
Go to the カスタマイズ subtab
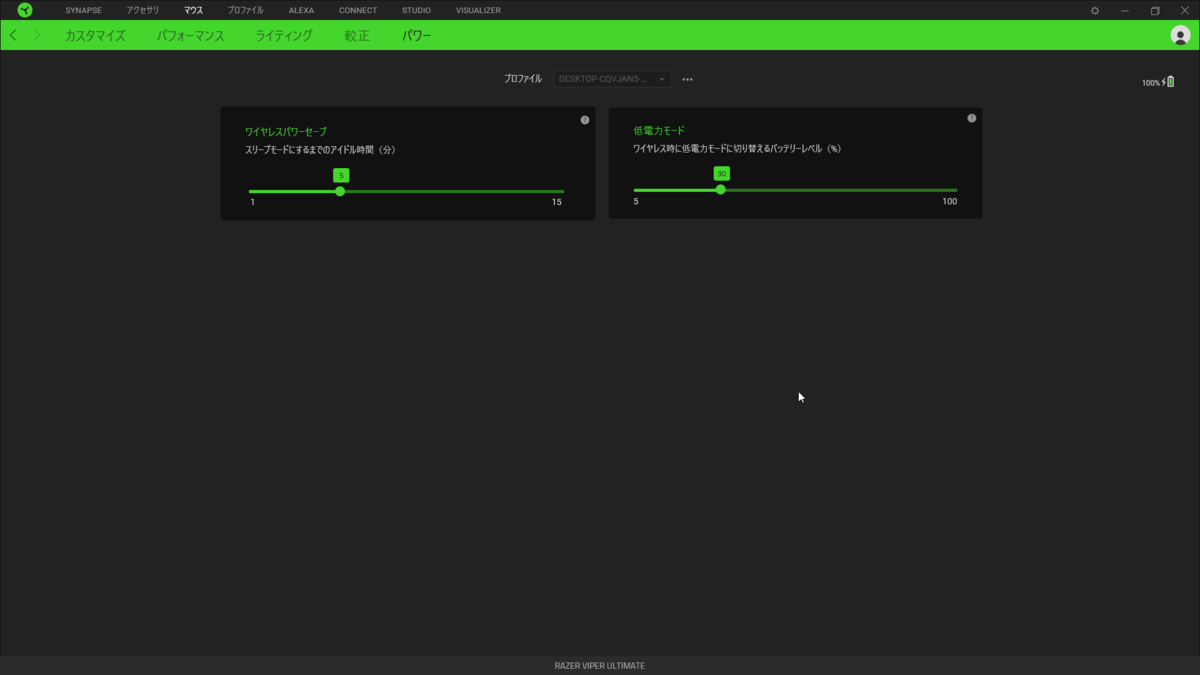coord(95,35)
